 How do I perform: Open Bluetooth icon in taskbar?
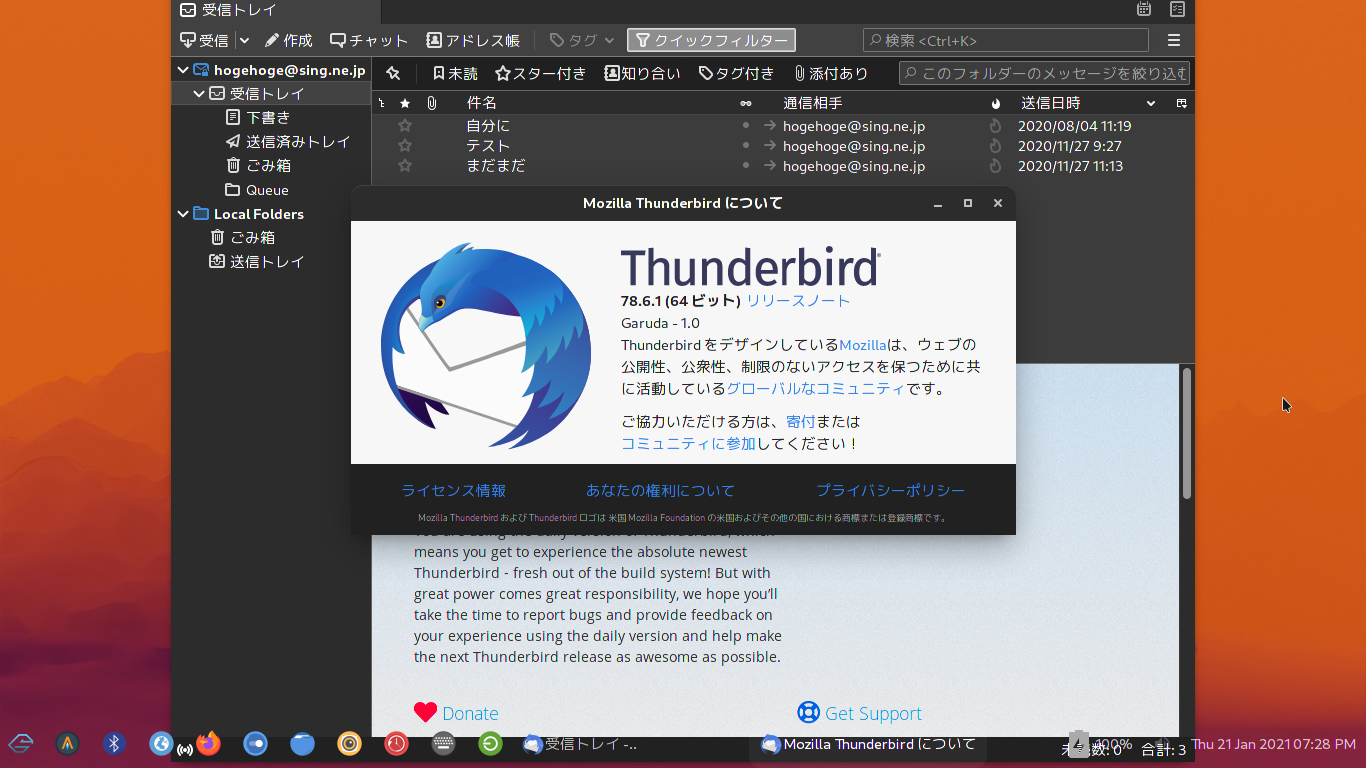click(114, 743)
